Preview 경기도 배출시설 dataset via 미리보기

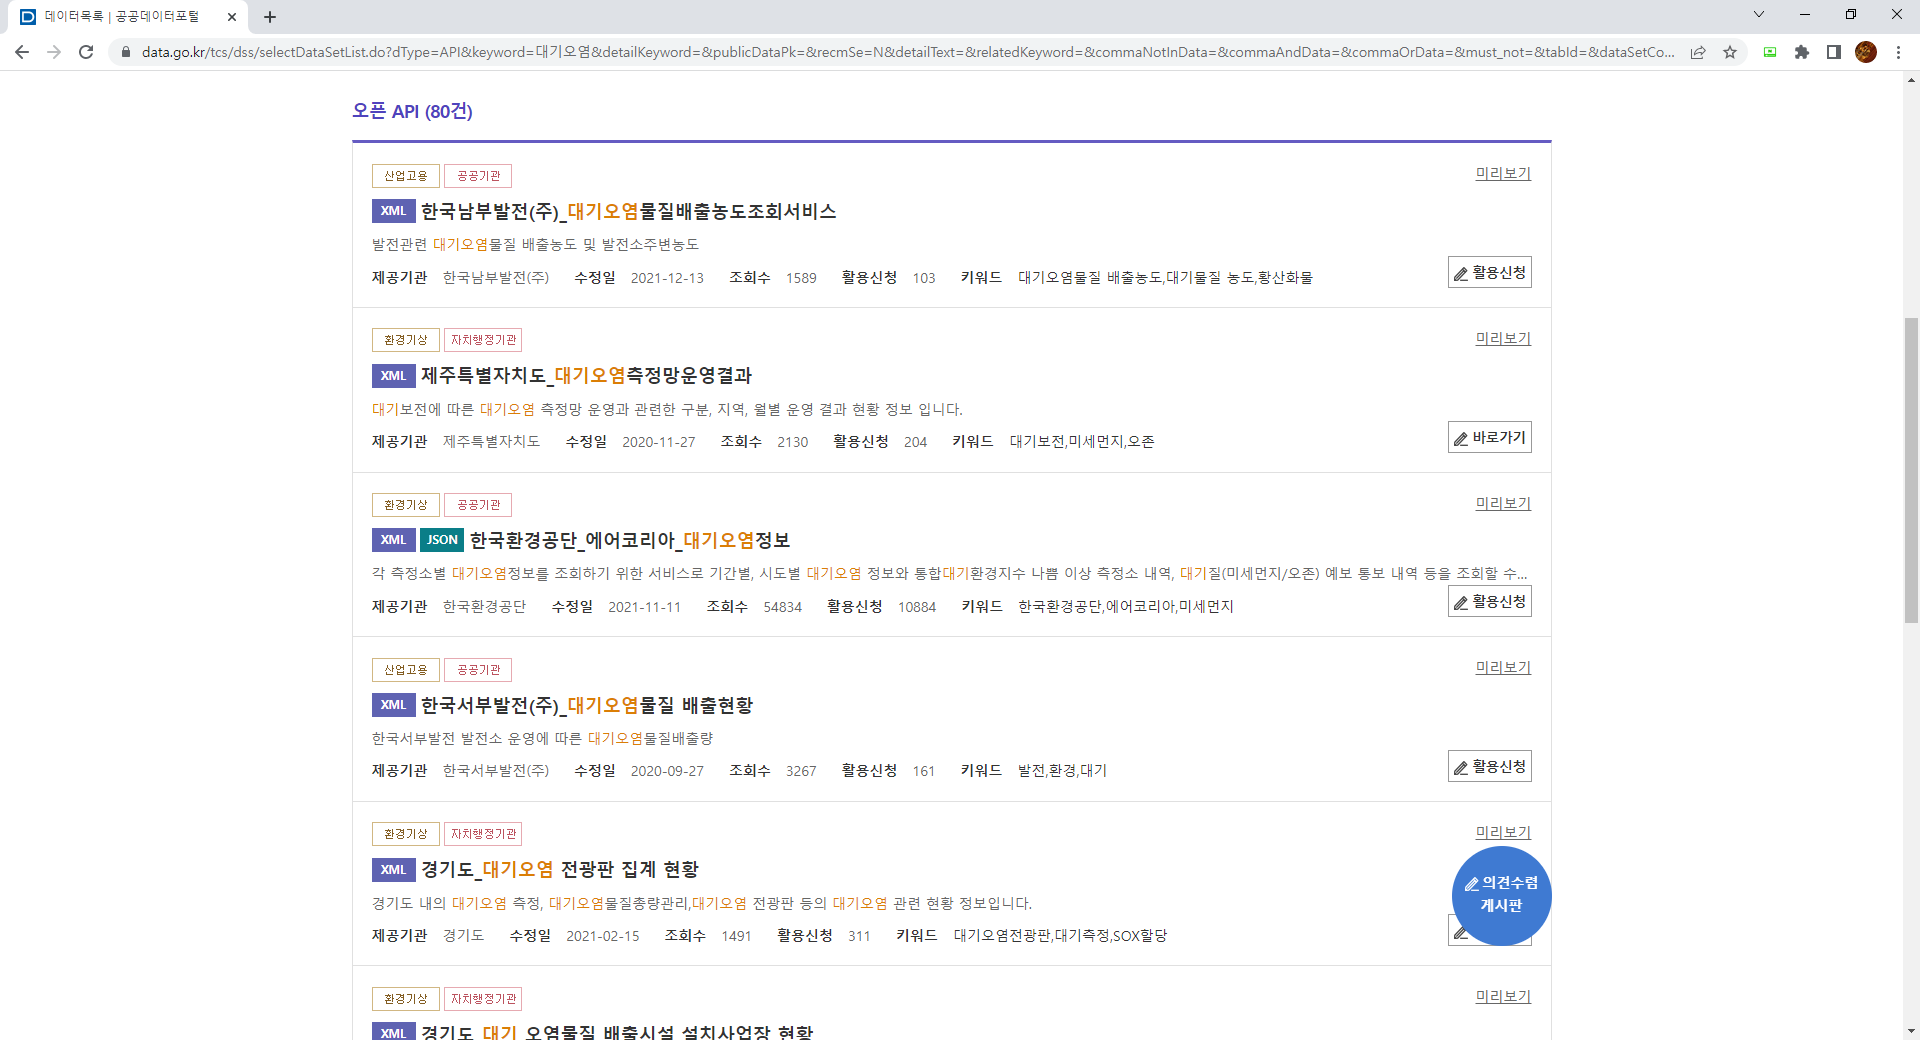click(1503, 997)
